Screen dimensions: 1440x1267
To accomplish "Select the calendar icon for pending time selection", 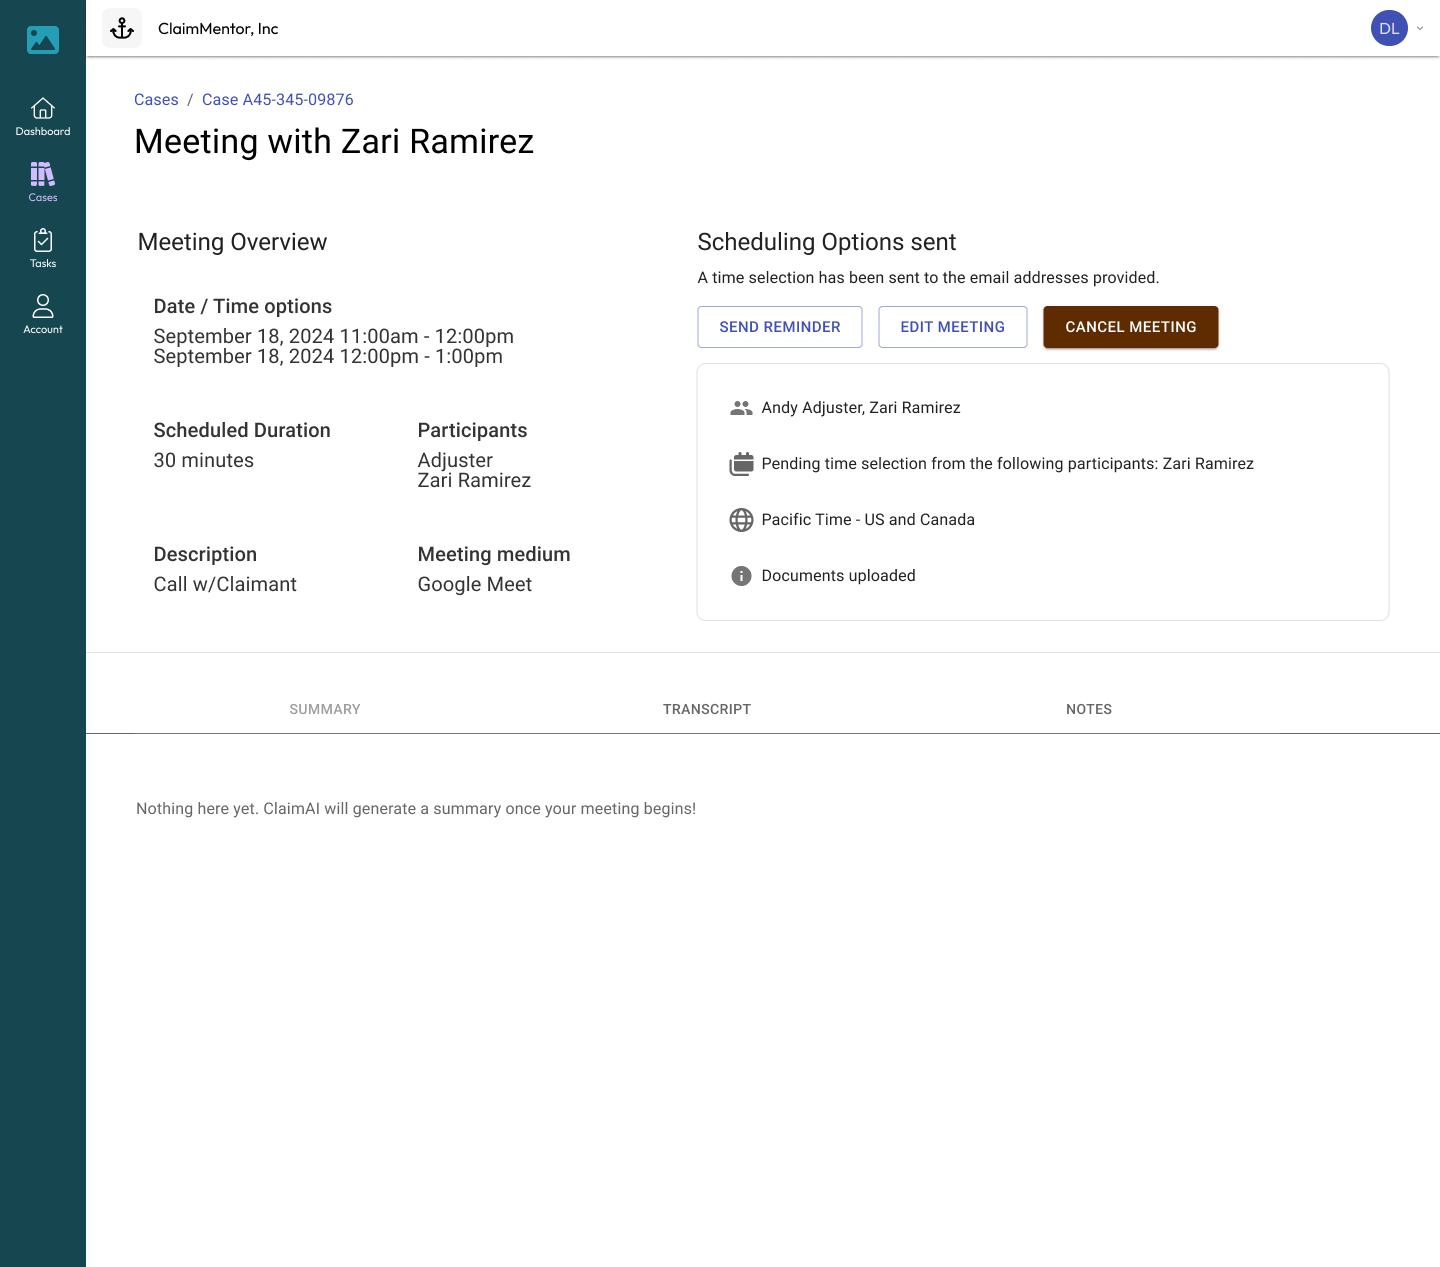I will click(x=741, y=463).
